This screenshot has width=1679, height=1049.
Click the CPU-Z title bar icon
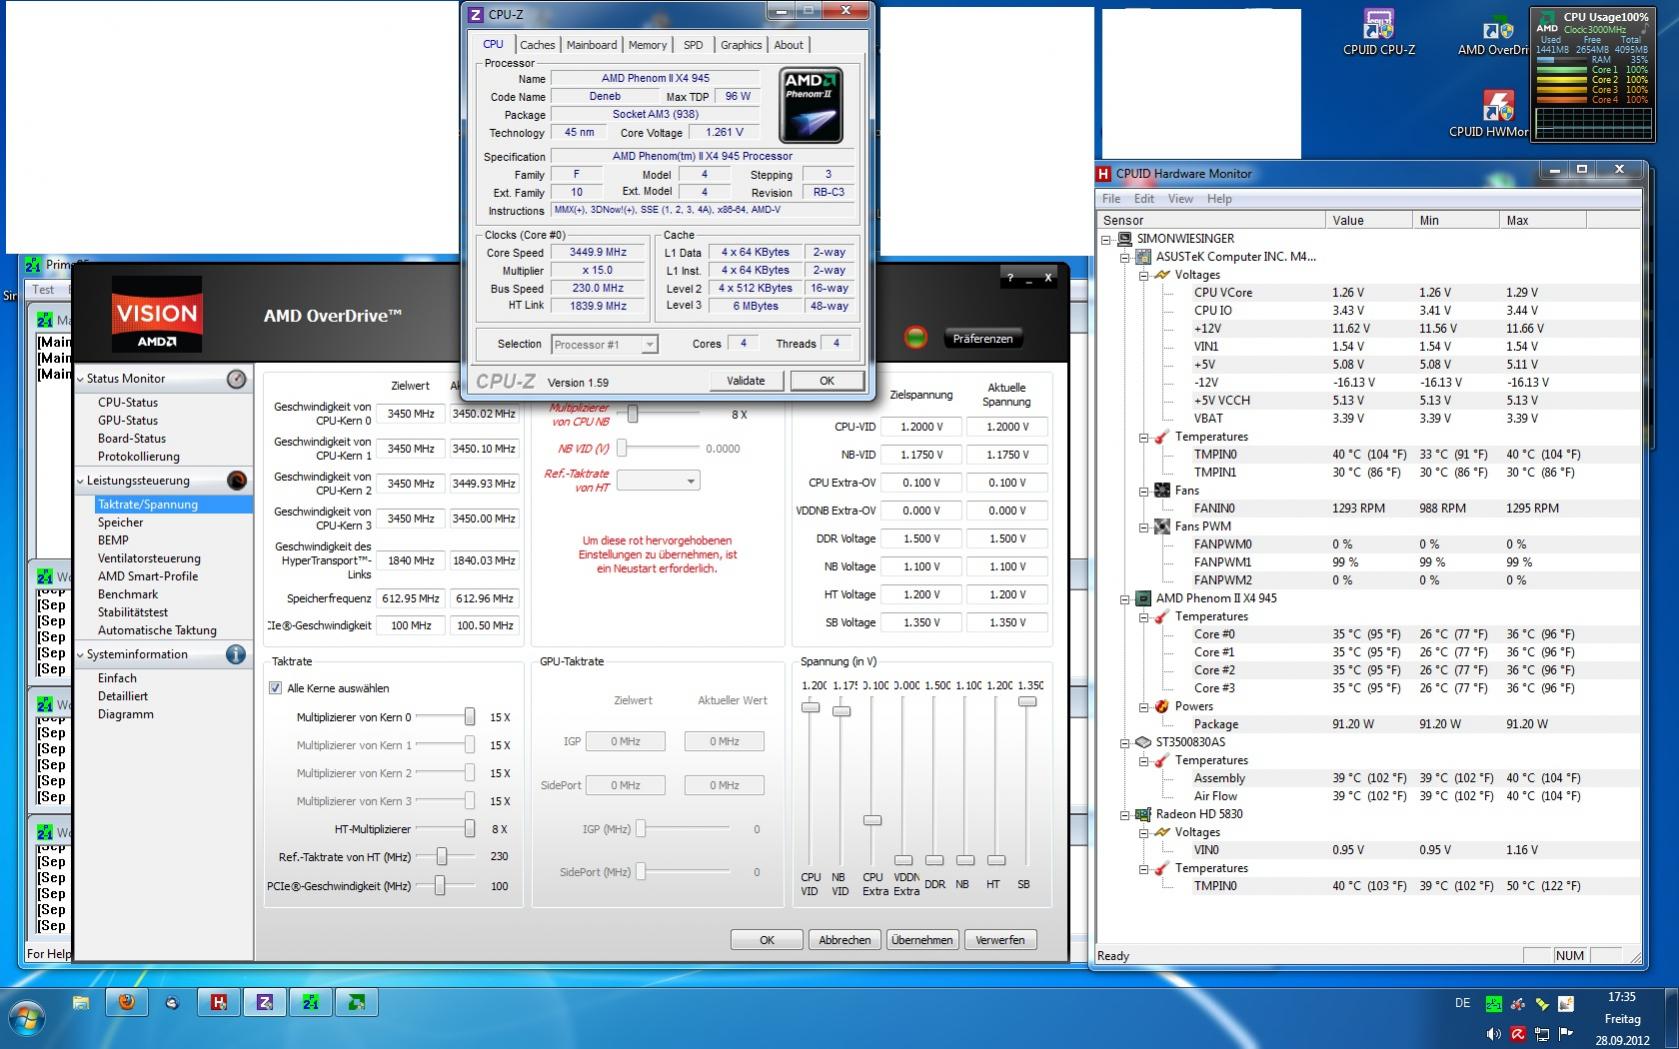pyautogui.click(x=476, y=14)
